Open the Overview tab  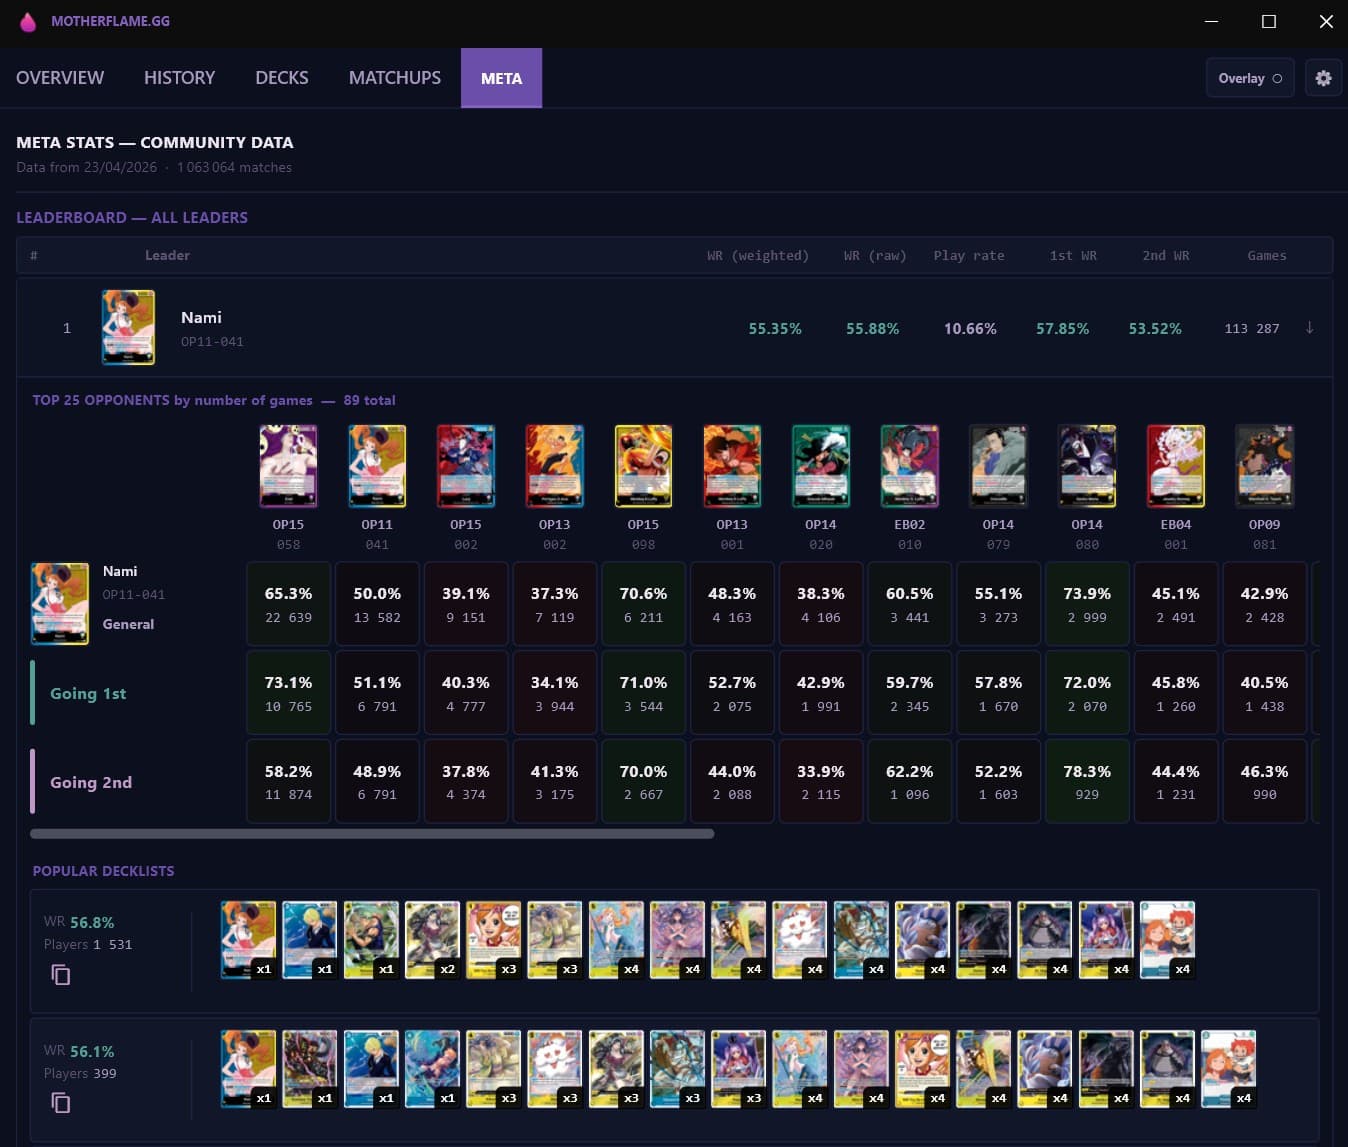click(x=60, y=78)
